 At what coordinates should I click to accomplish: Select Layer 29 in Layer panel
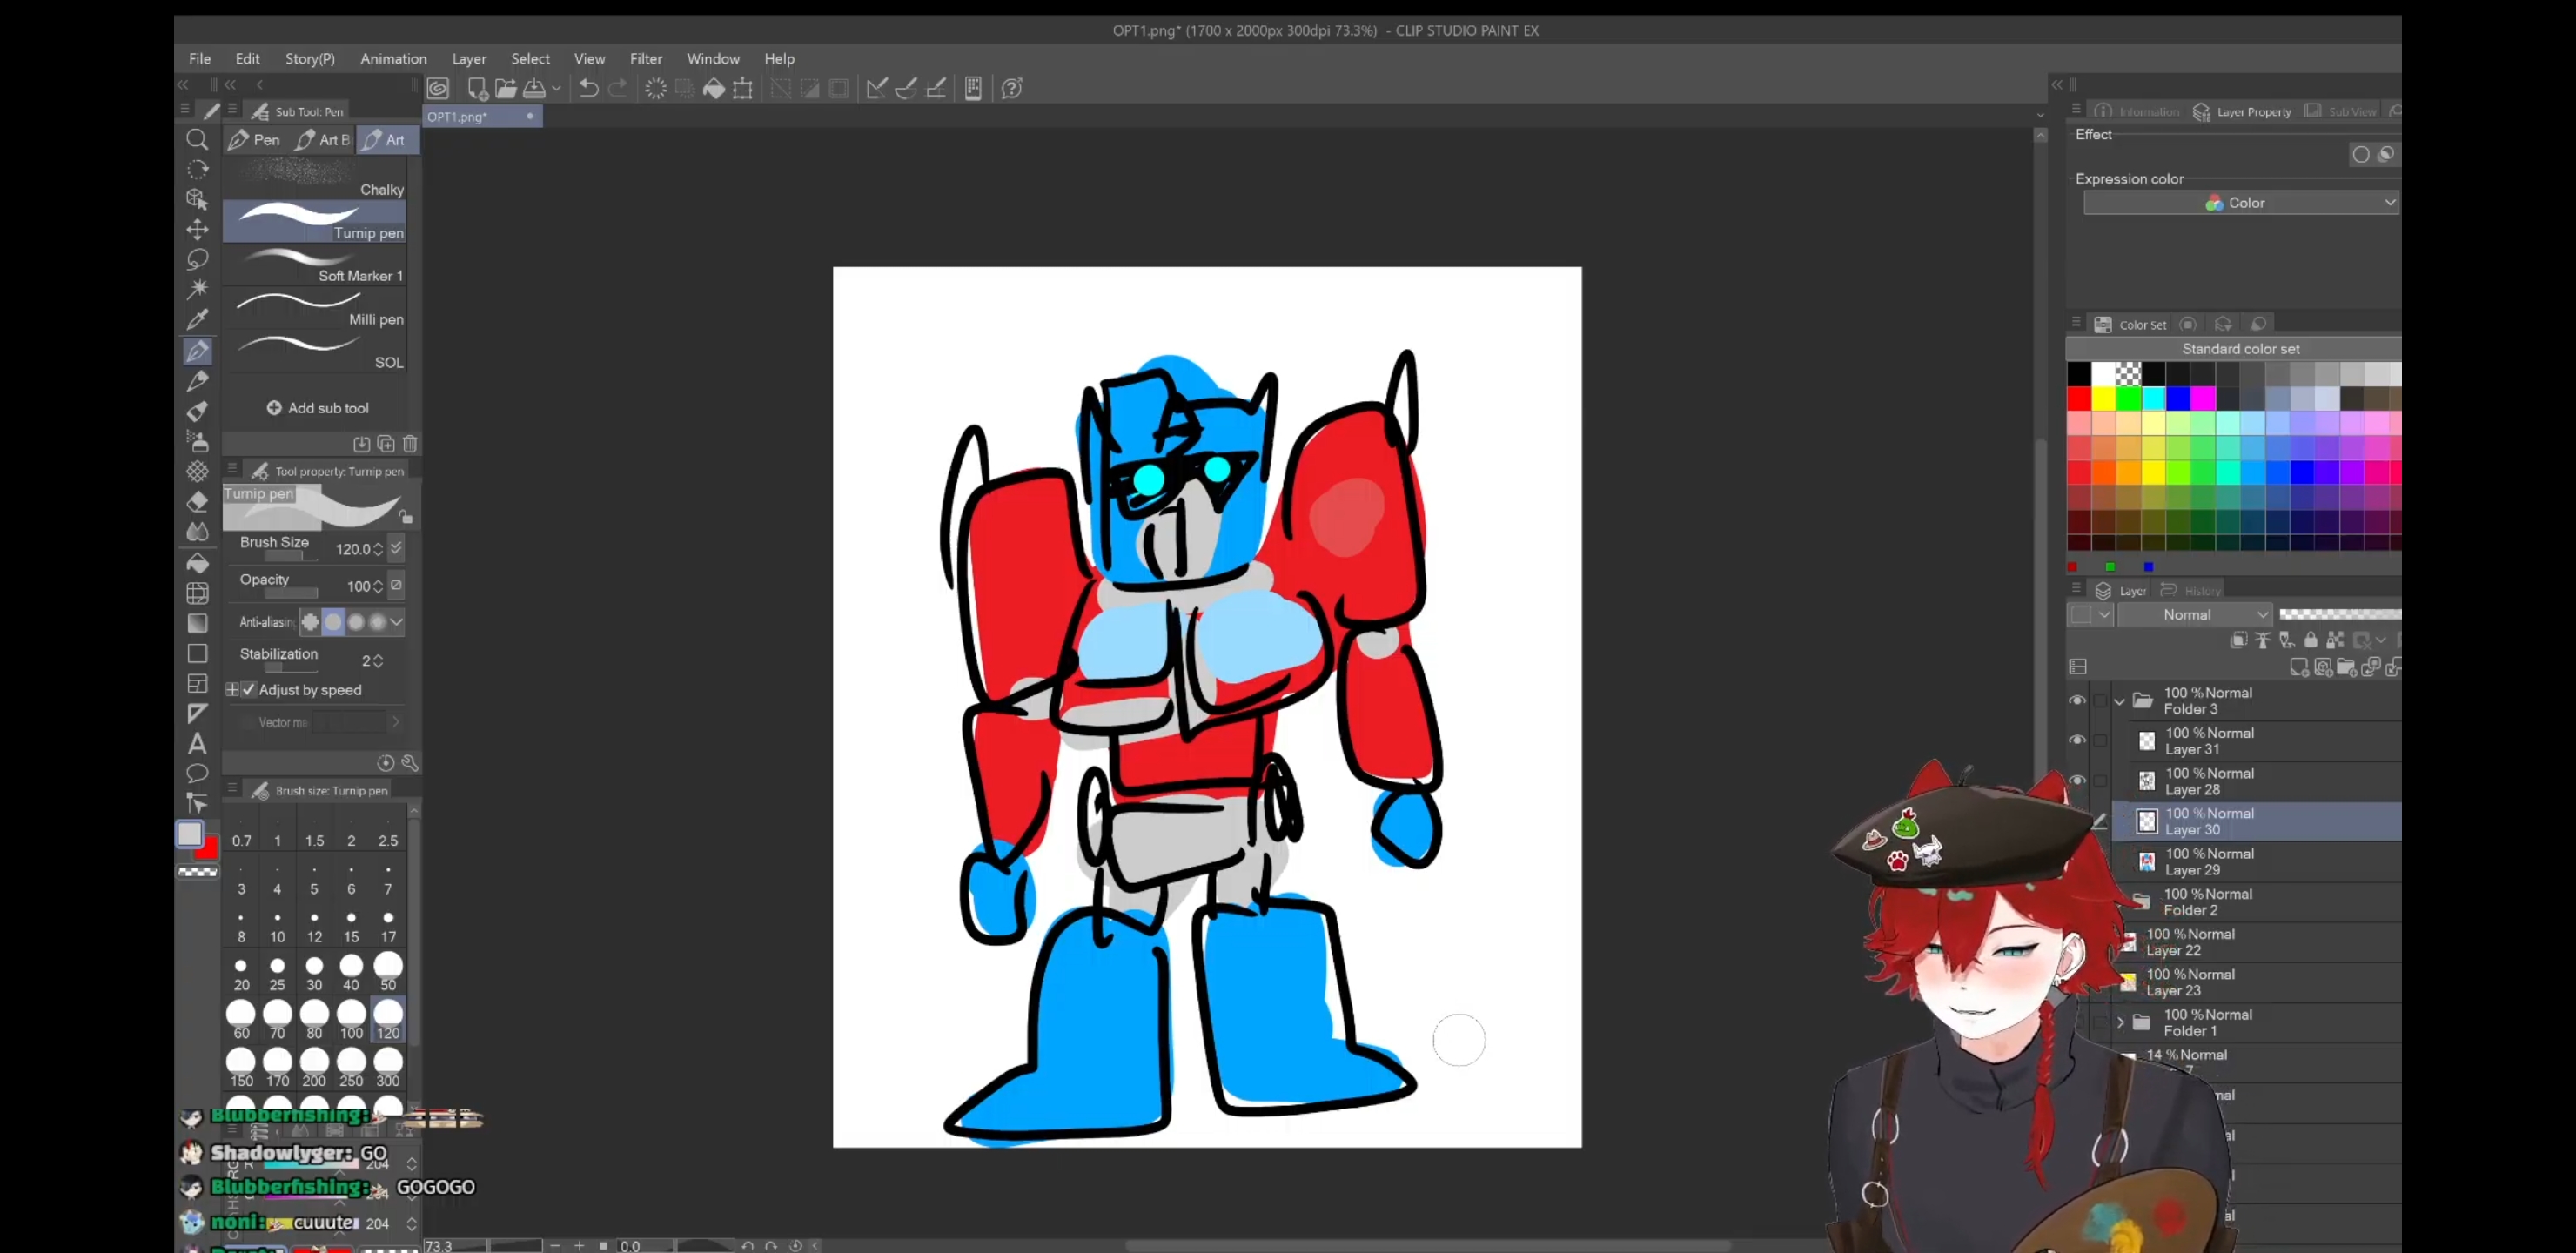2257,861
